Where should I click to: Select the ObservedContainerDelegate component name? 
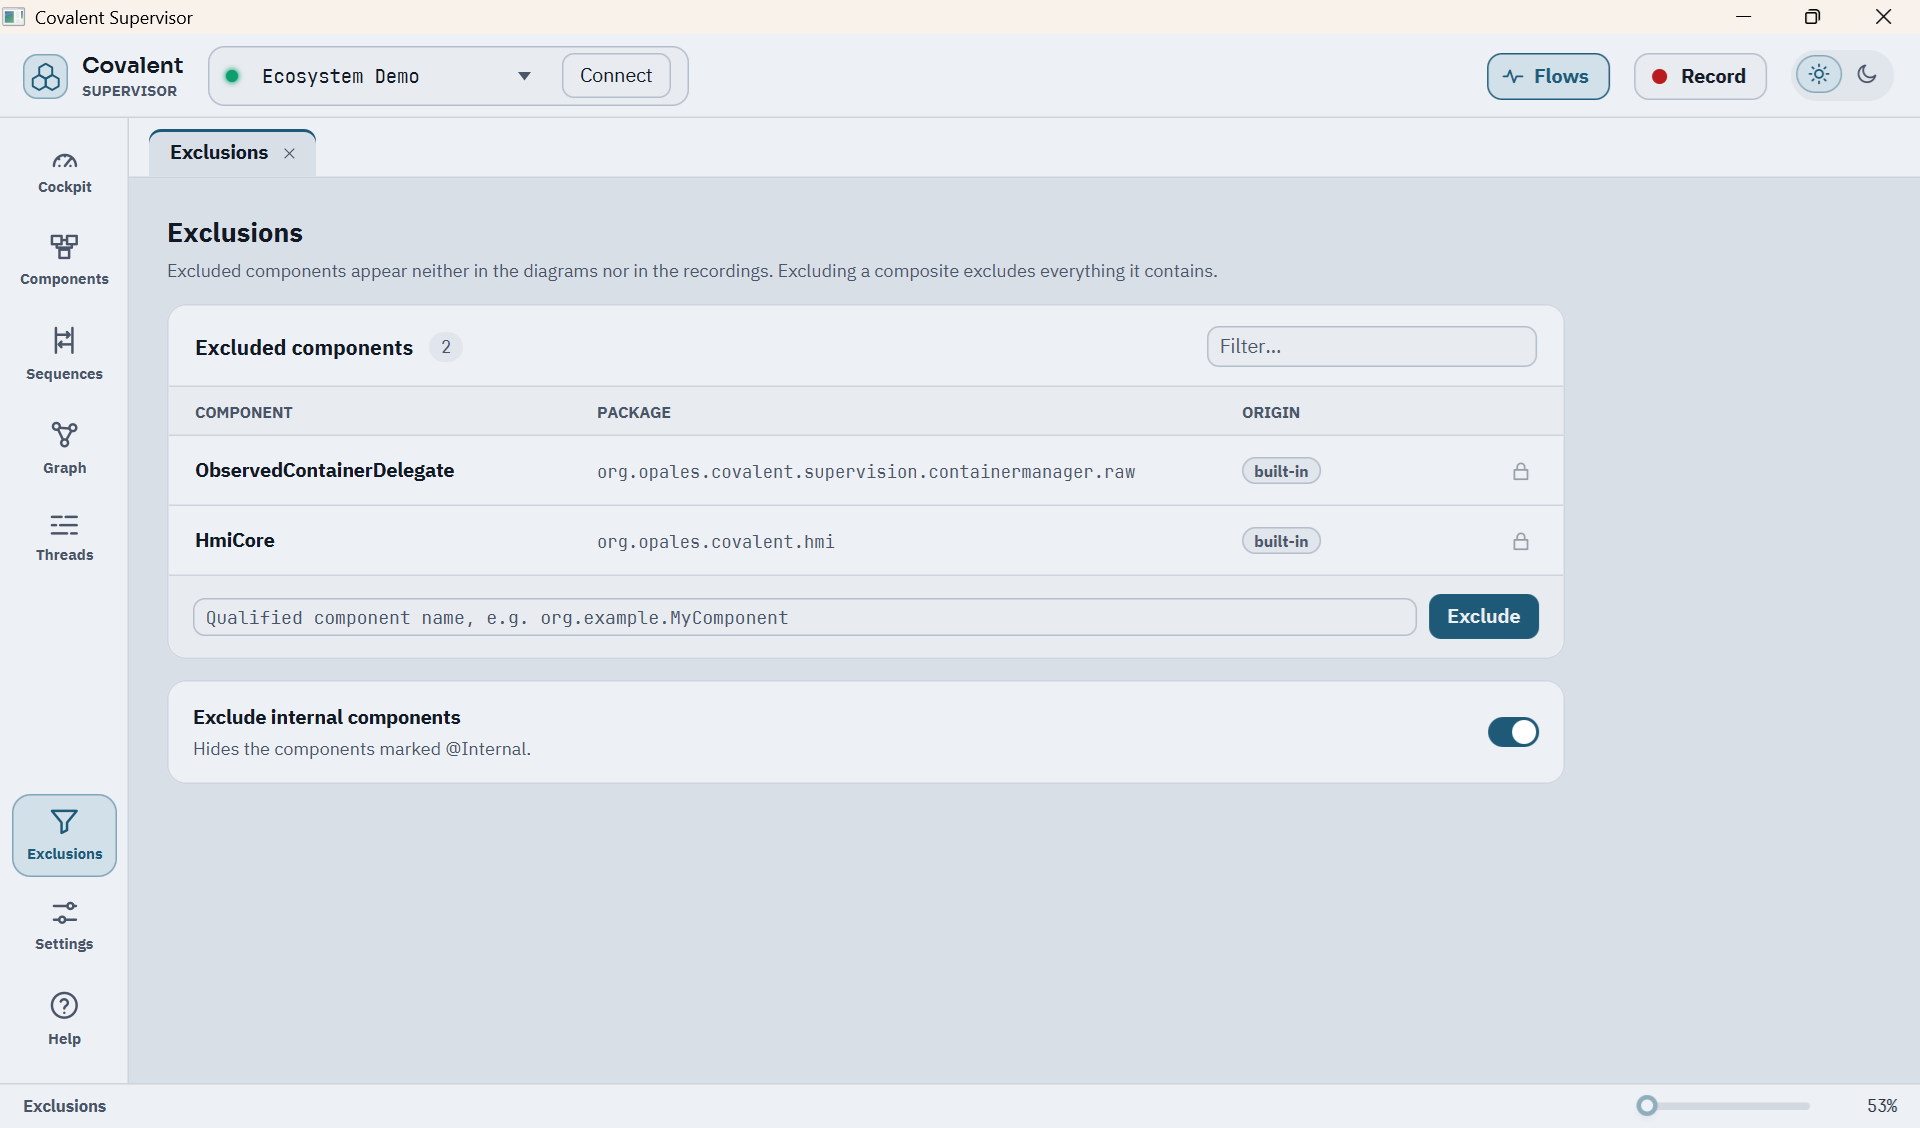(x=324, y=470)
